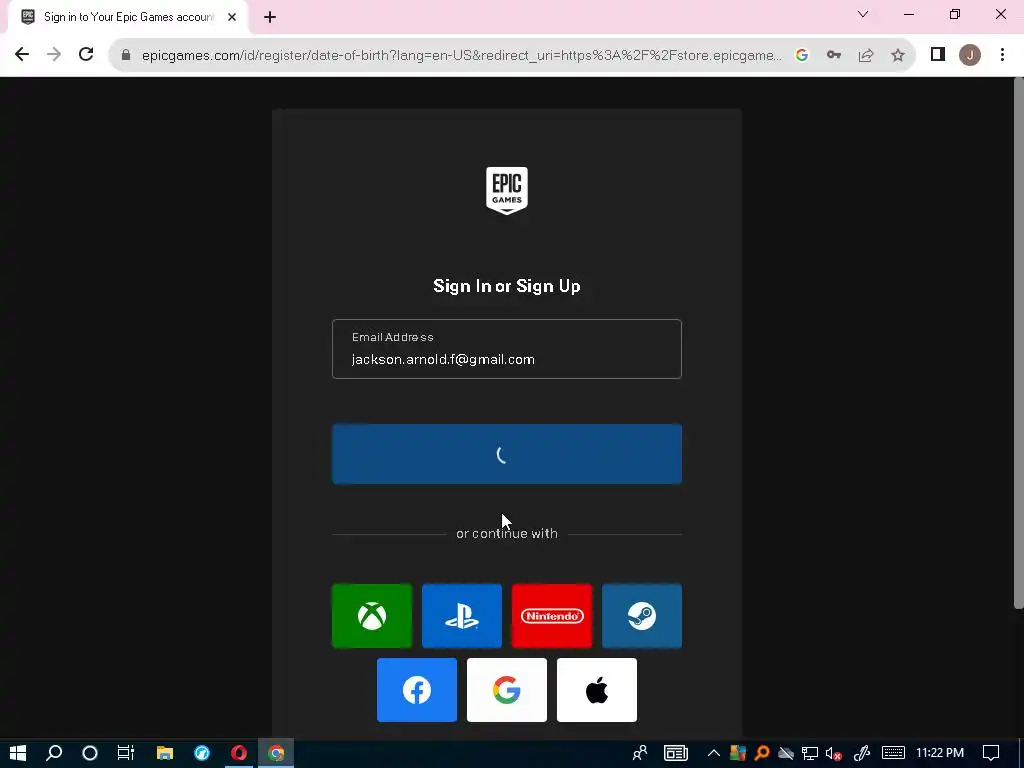Open the network status tray icon
1024x768 pixels.
coord(810,753)
